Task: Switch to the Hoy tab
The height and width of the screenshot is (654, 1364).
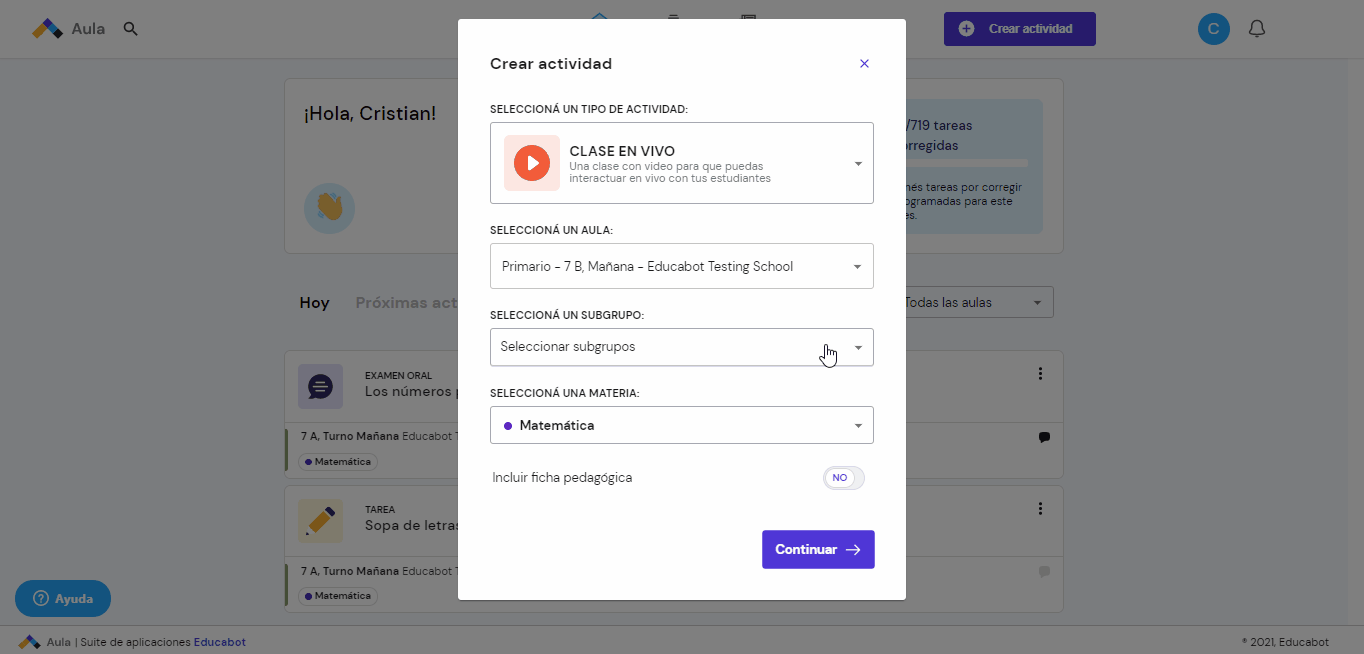Action: (x=314, y=302)
